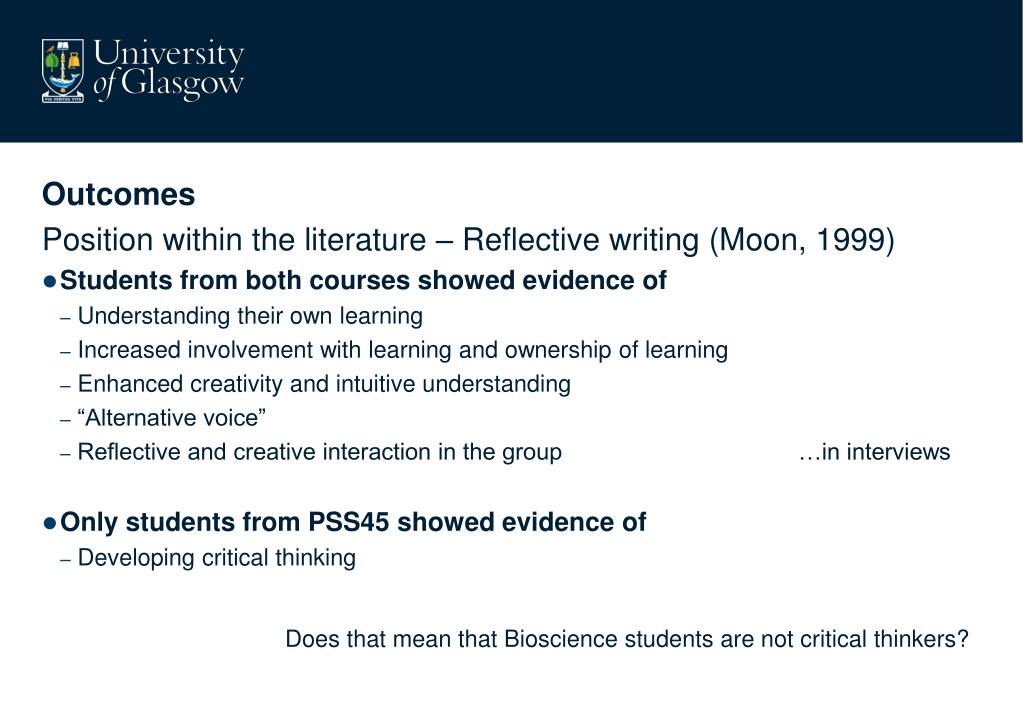1023x708 pixels.
Task: Click Enhanced creativity and intuitive understanding
Action: coord(324,384)
